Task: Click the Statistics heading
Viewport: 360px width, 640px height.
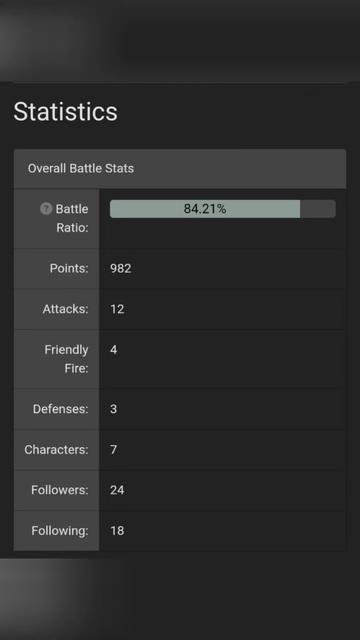Action: pyautogui.click(x=65, y=111)
